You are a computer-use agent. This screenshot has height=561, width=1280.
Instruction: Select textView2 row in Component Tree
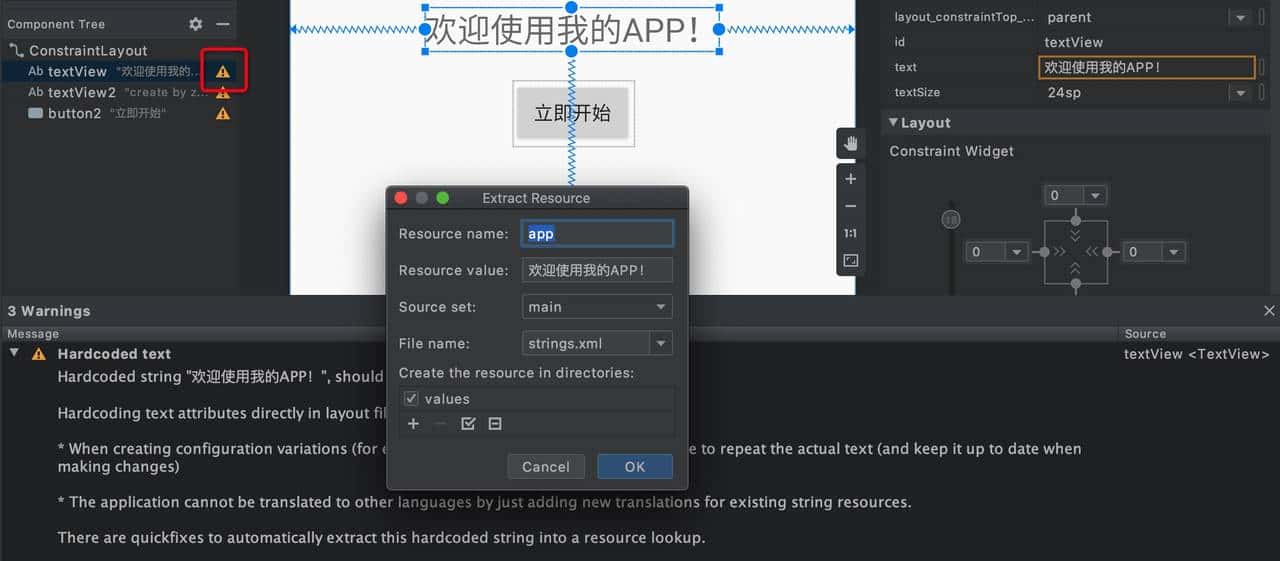click(x=118, y=92)
